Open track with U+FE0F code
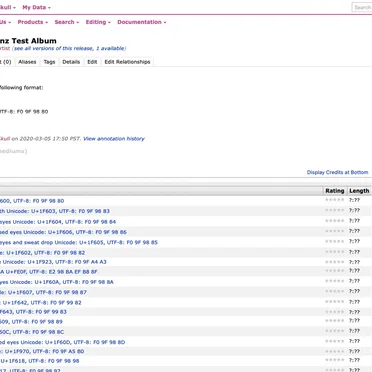This screenshot has width=372, height=372. tap(49, 272)
